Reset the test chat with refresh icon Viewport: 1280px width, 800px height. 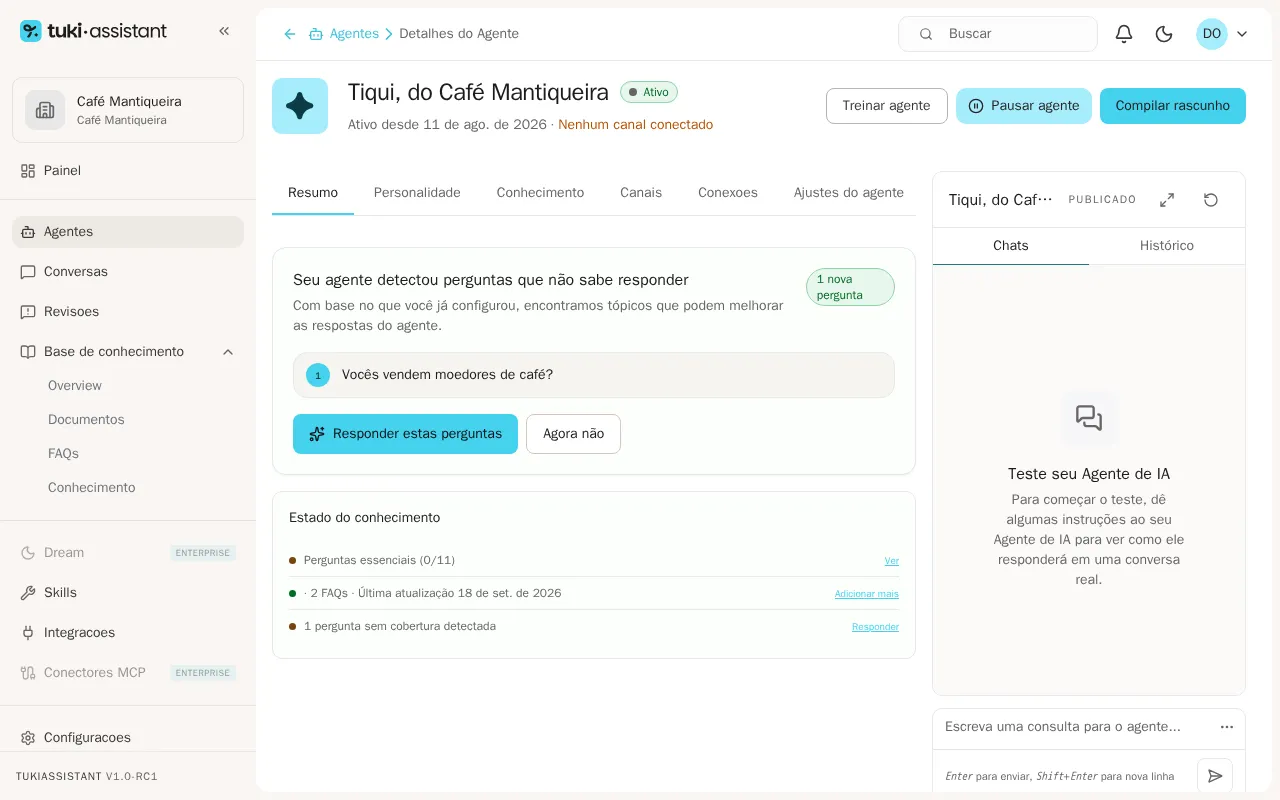1211,200
